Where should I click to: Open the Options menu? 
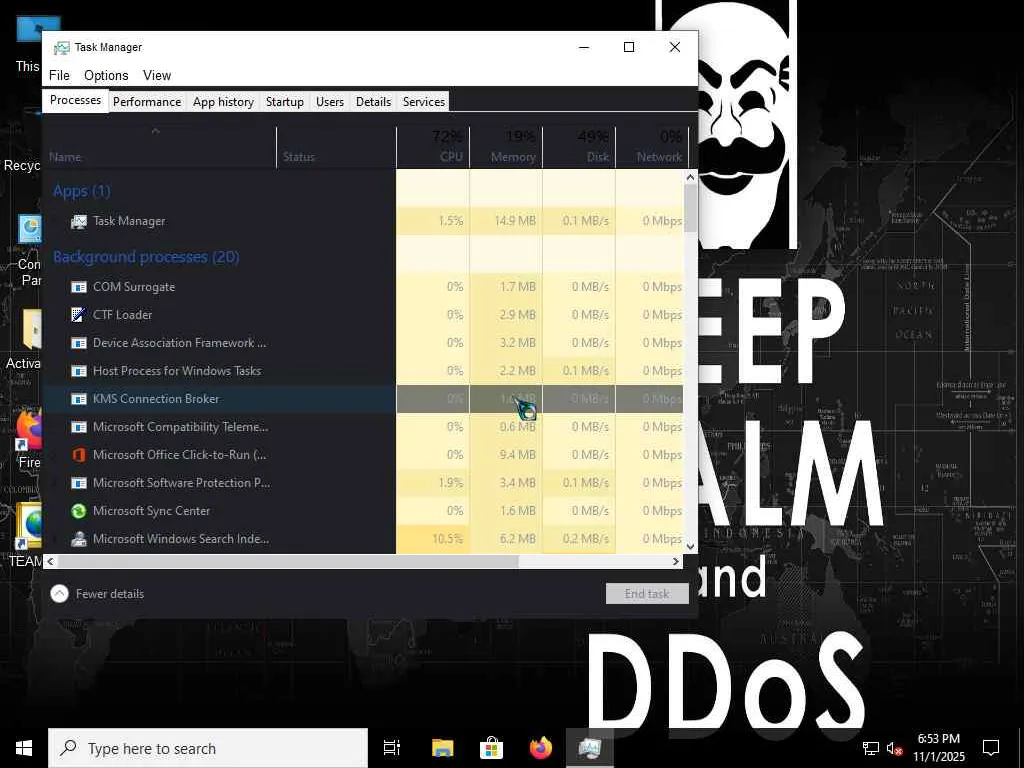106,76
